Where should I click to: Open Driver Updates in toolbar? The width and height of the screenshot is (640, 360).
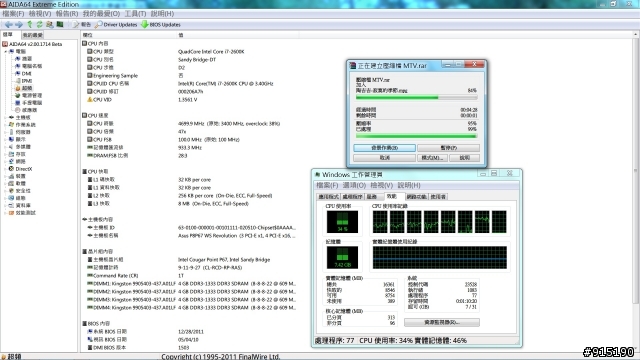(116, 24)
